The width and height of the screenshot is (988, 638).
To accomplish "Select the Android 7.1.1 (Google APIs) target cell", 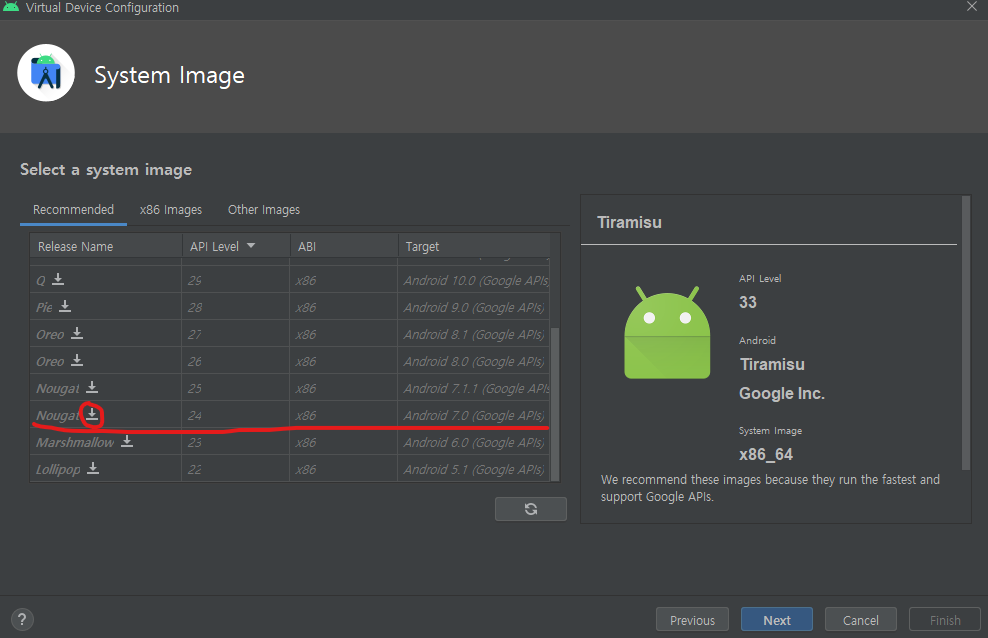I will pyautogui.click(x=473, y=388).
